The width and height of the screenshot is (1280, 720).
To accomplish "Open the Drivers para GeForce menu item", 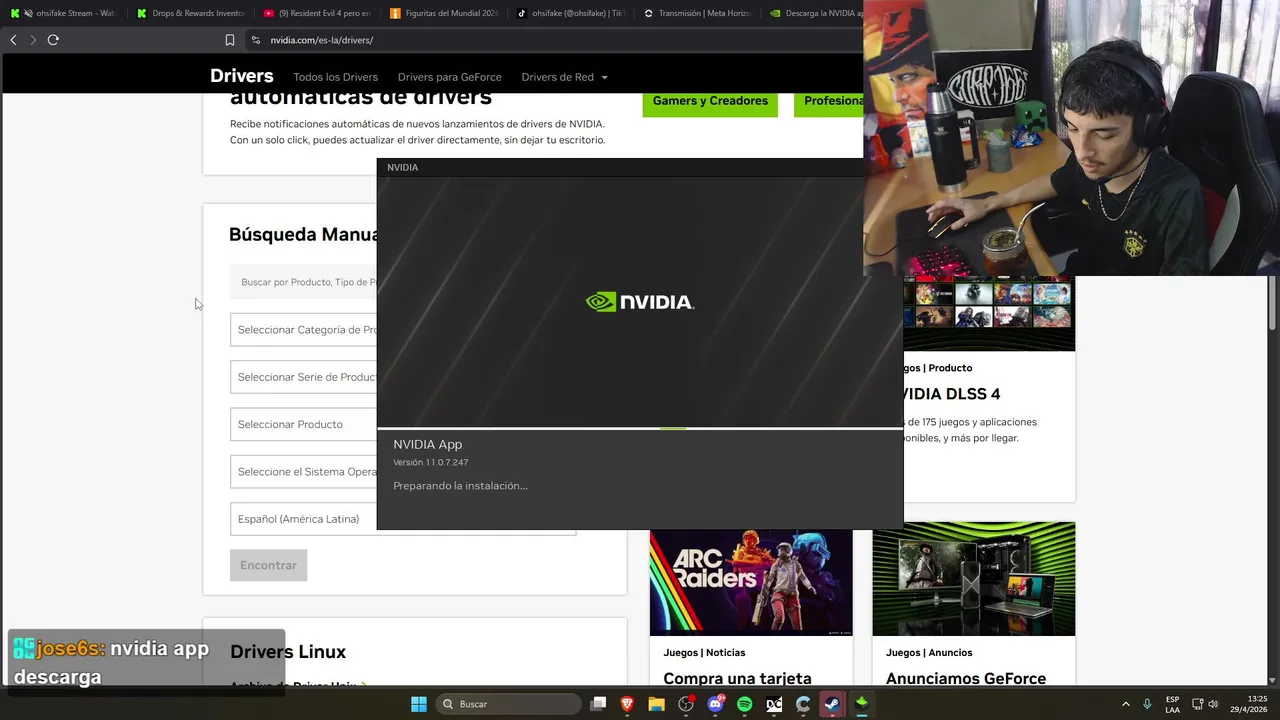I will tap(449, 77).
